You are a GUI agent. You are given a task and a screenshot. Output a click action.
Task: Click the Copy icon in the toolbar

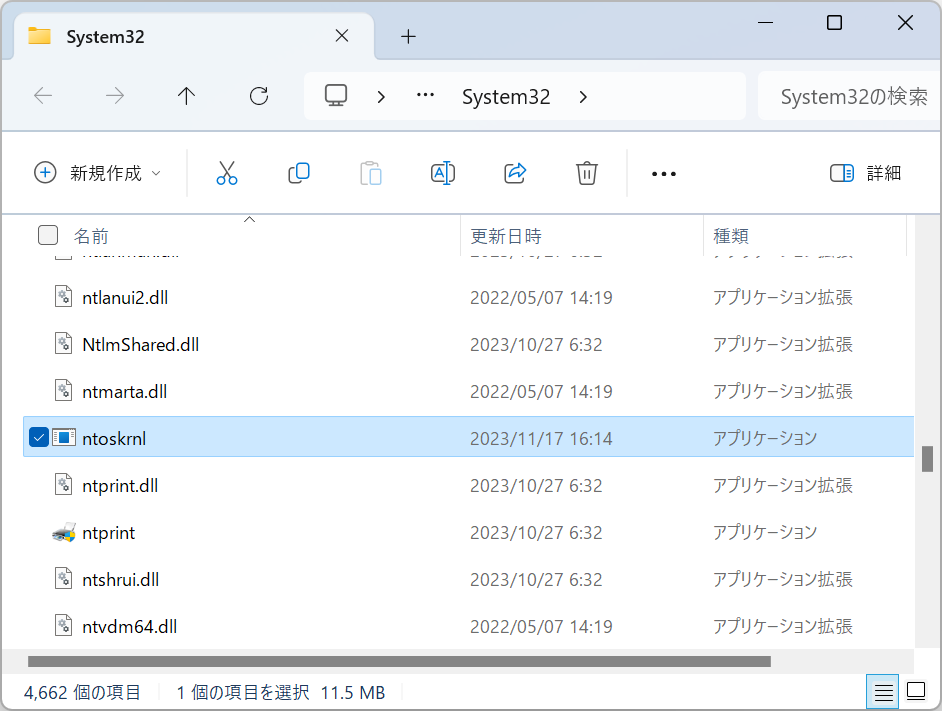[299, 172]
